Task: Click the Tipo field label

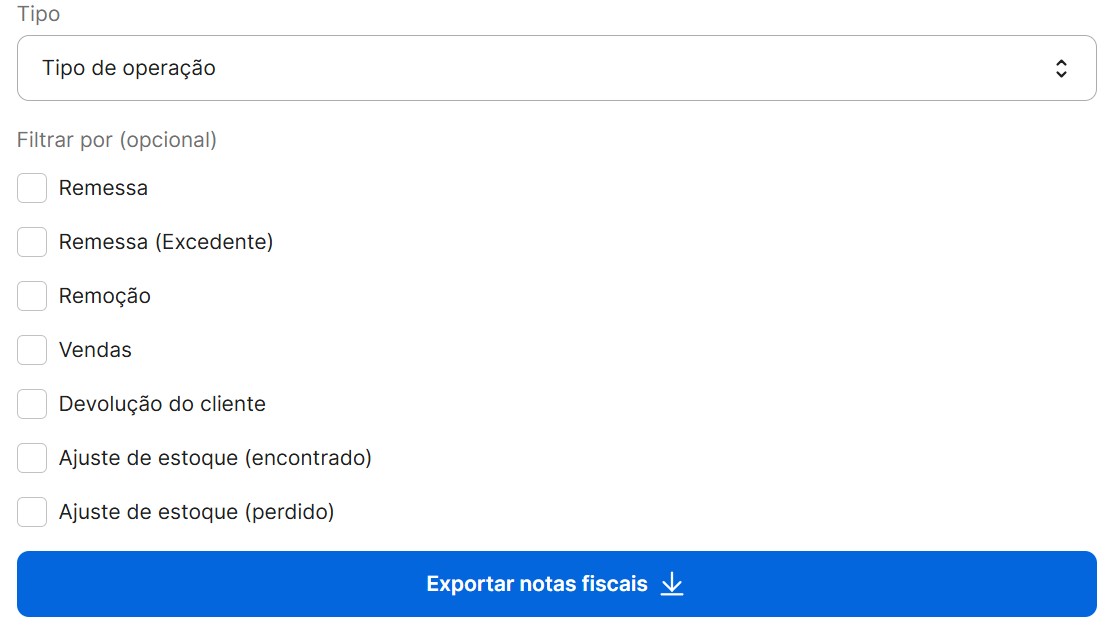Action: pyautogui.click(x=37, y=14)
